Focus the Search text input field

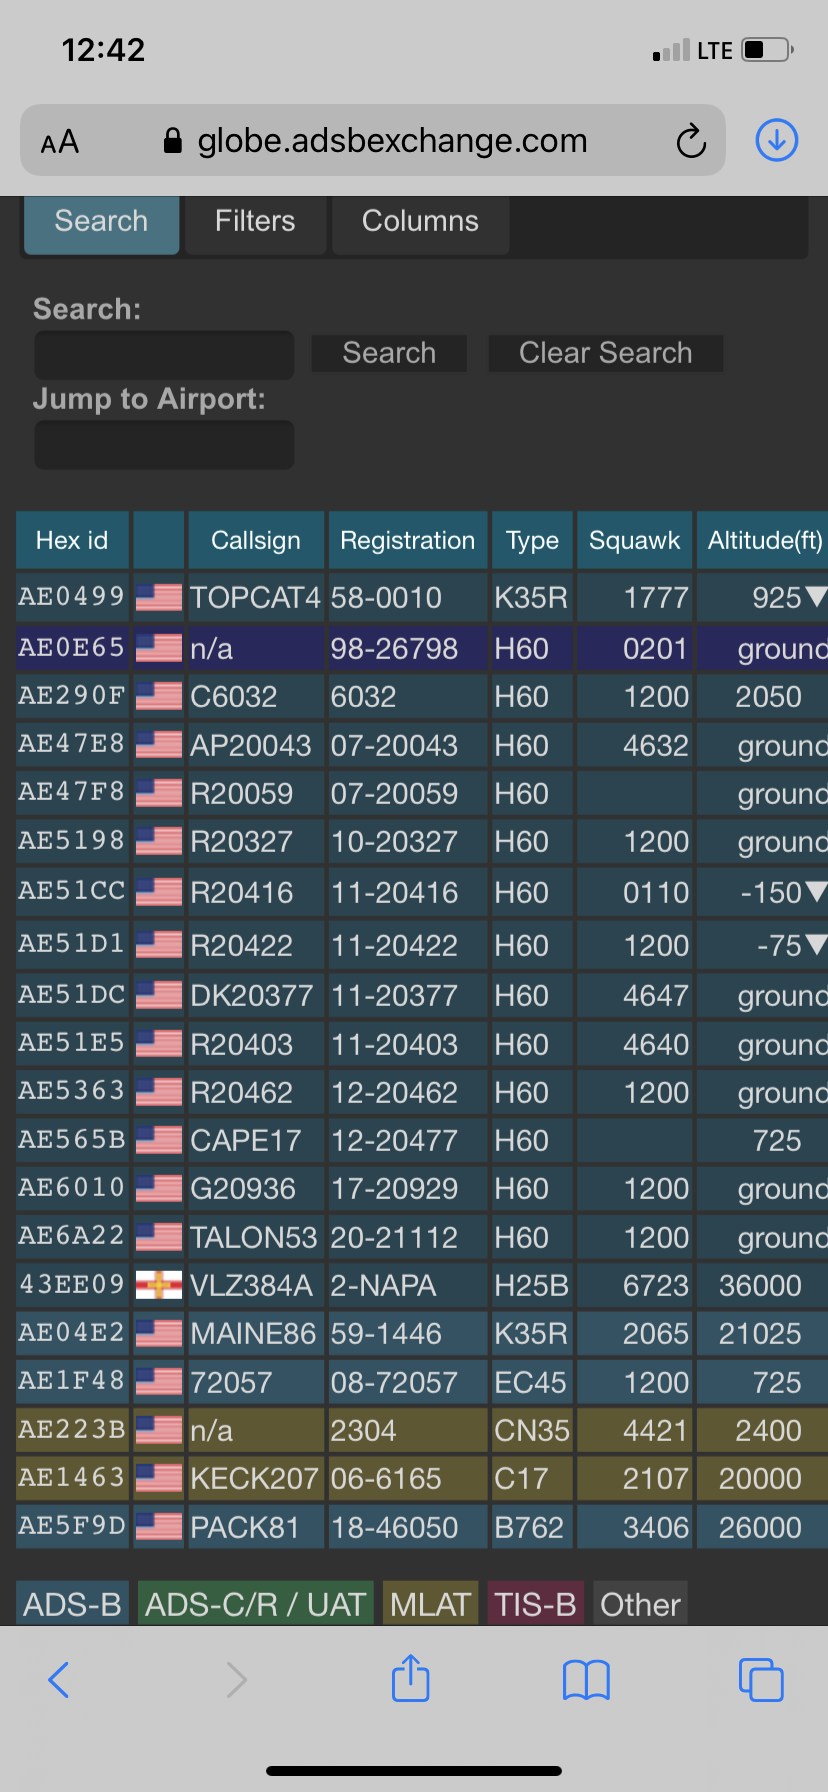point(164,355)
